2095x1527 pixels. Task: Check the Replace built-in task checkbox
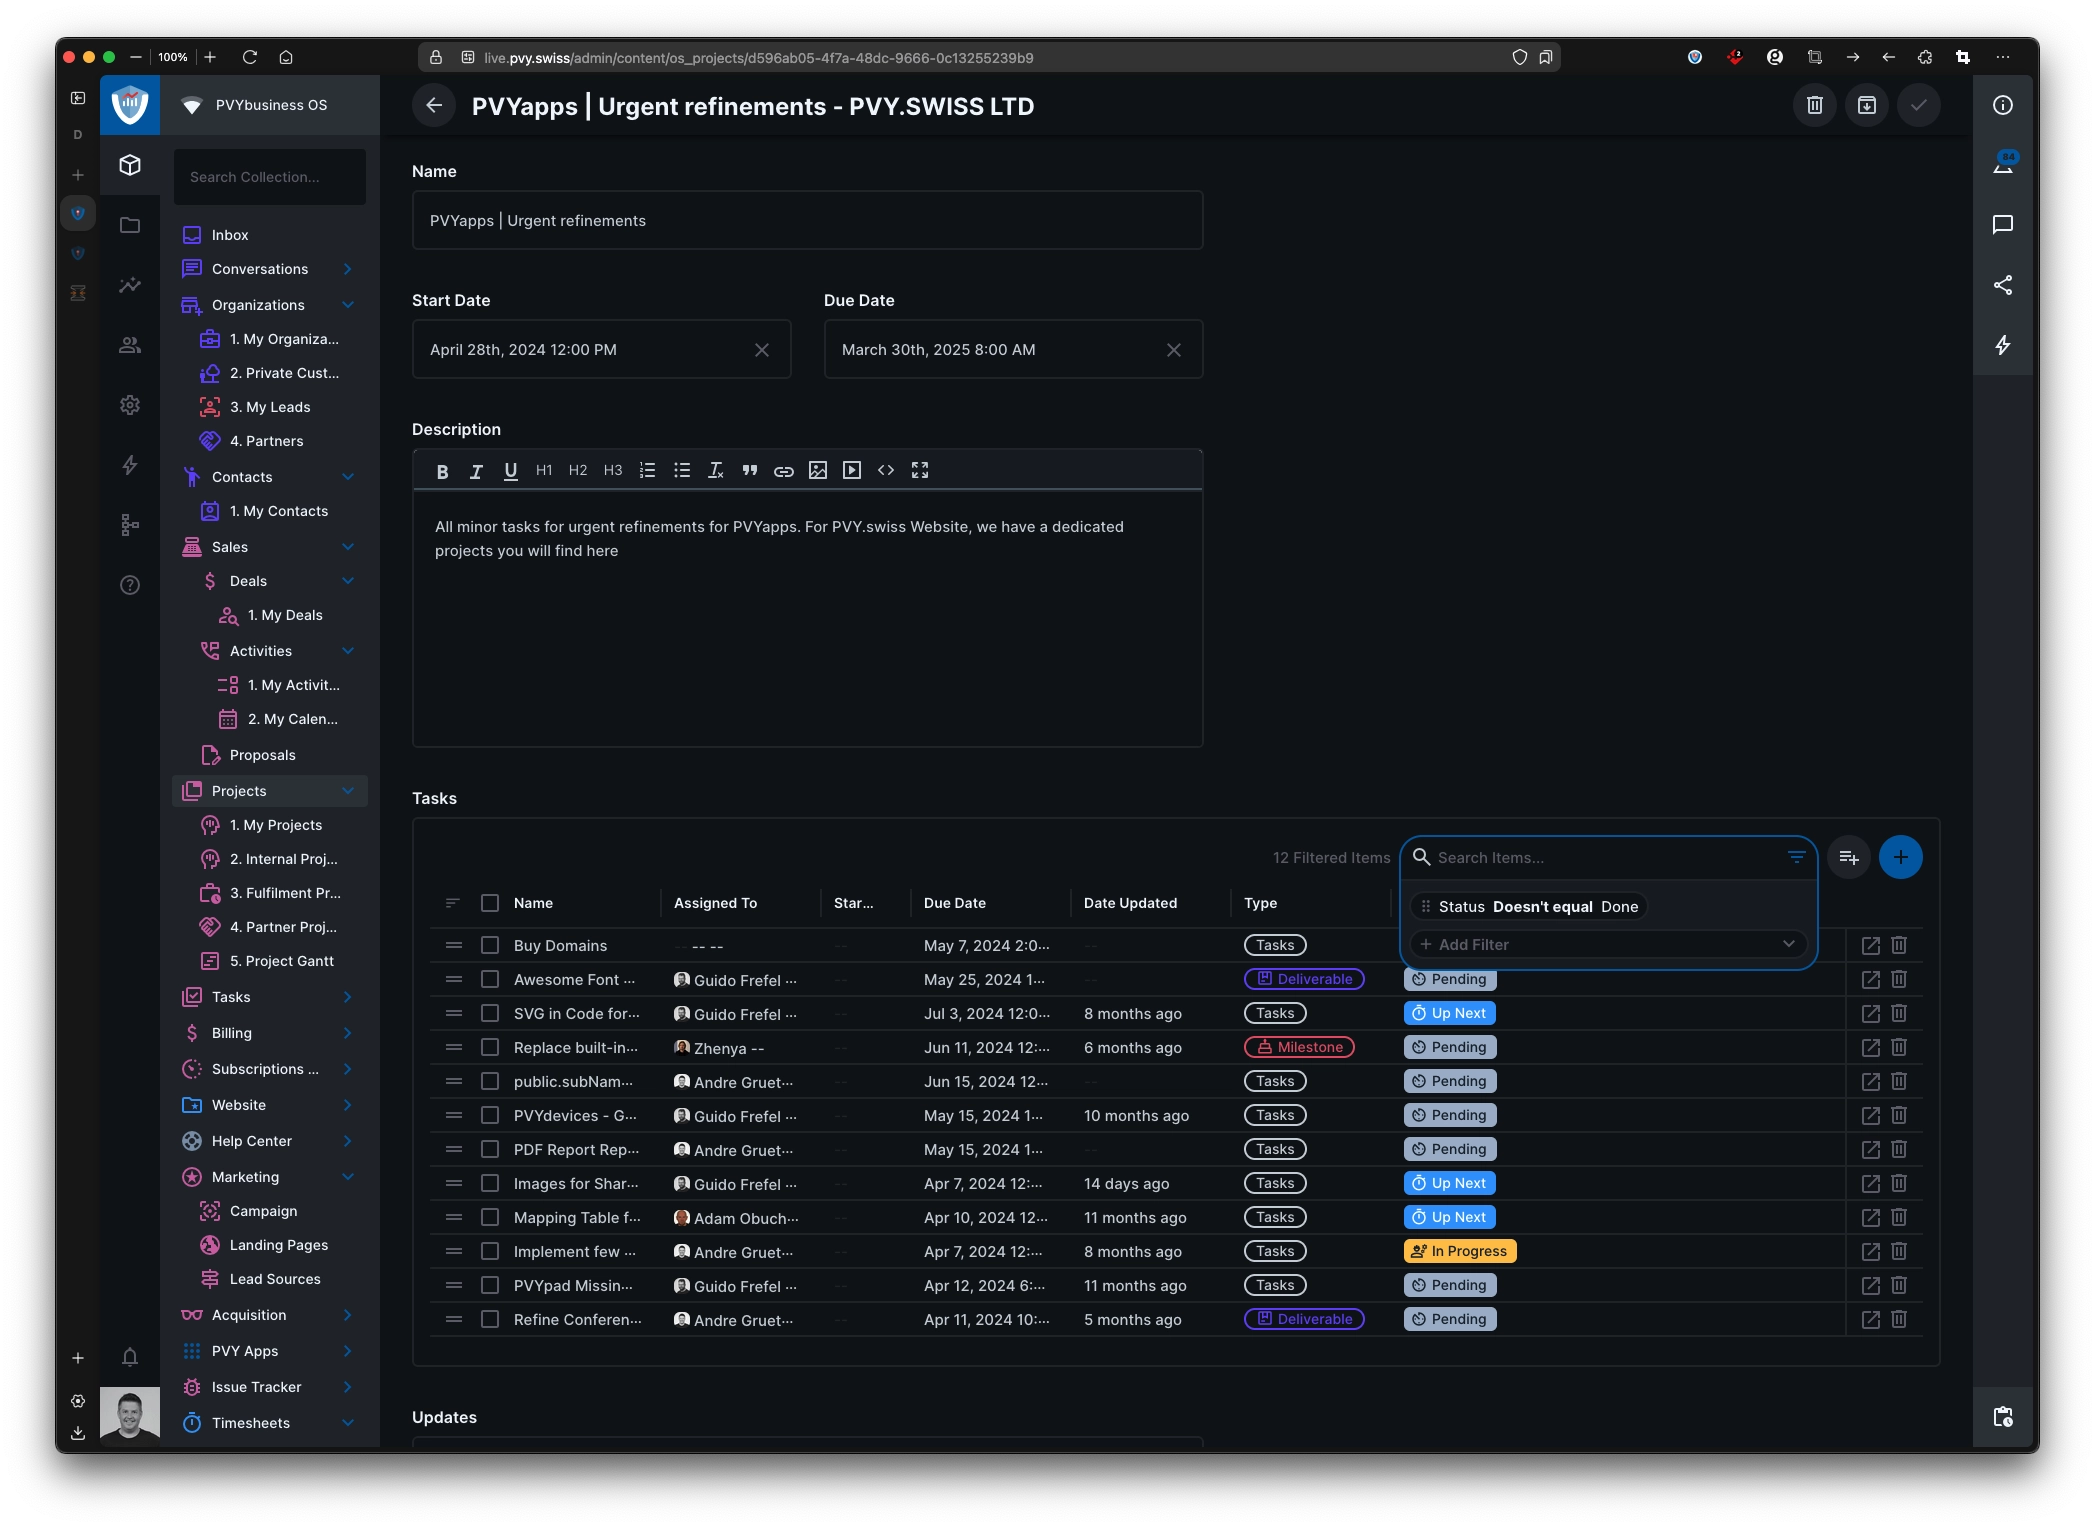click(x=490, y=1047)
